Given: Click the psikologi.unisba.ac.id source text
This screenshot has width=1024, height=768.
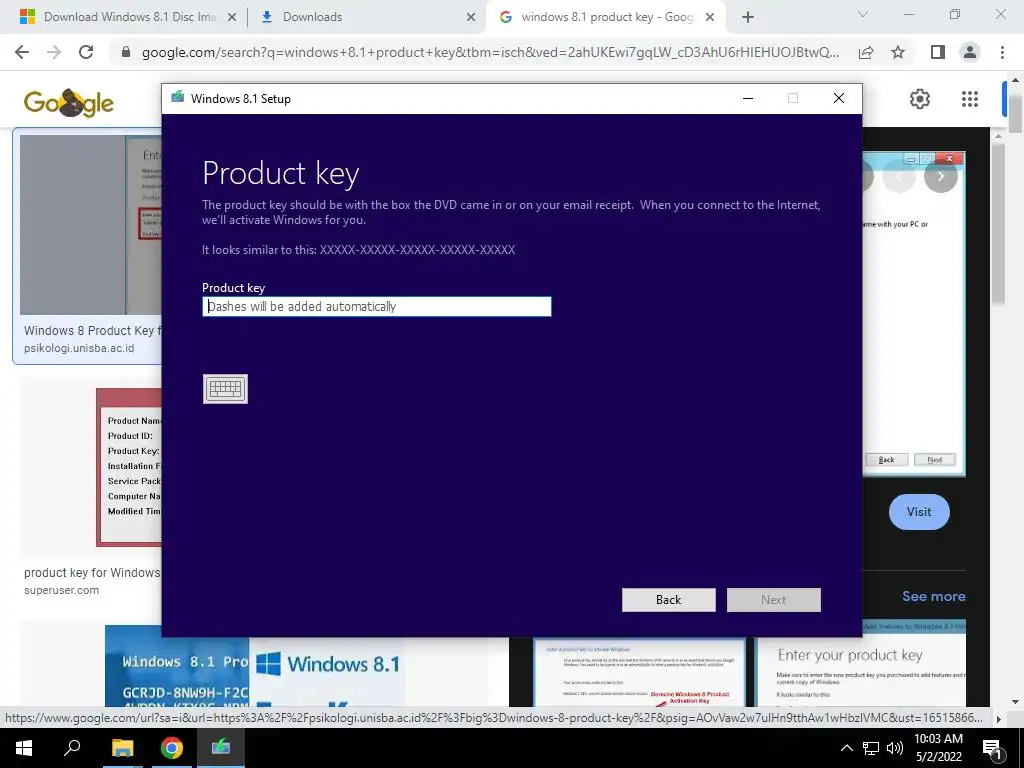Looking at the screenshot, I should point(79,348).
